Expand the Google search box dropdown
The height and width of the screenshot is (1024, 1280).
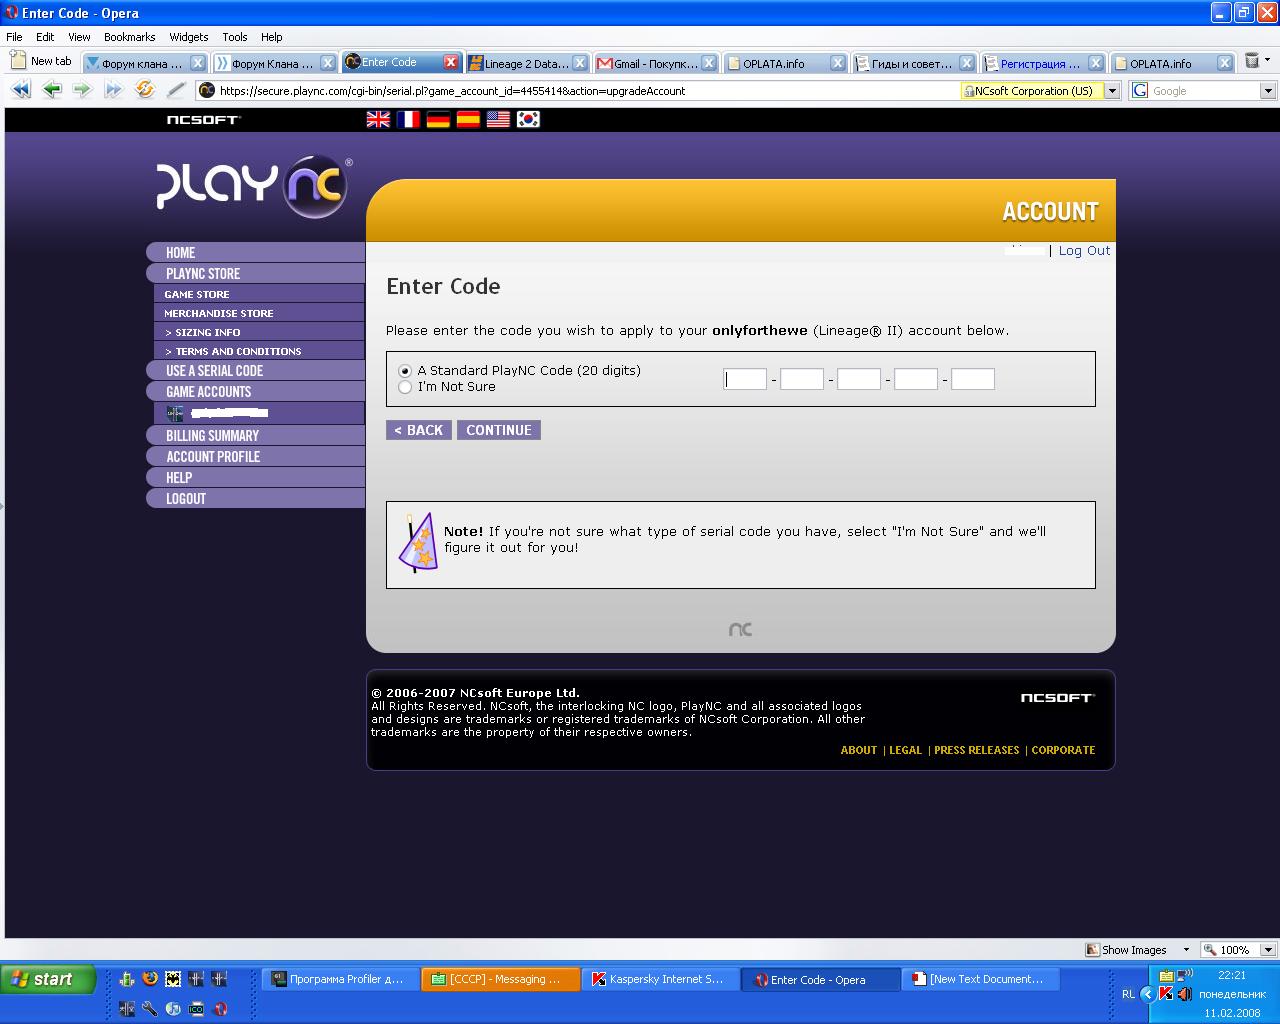[1268, 90]
